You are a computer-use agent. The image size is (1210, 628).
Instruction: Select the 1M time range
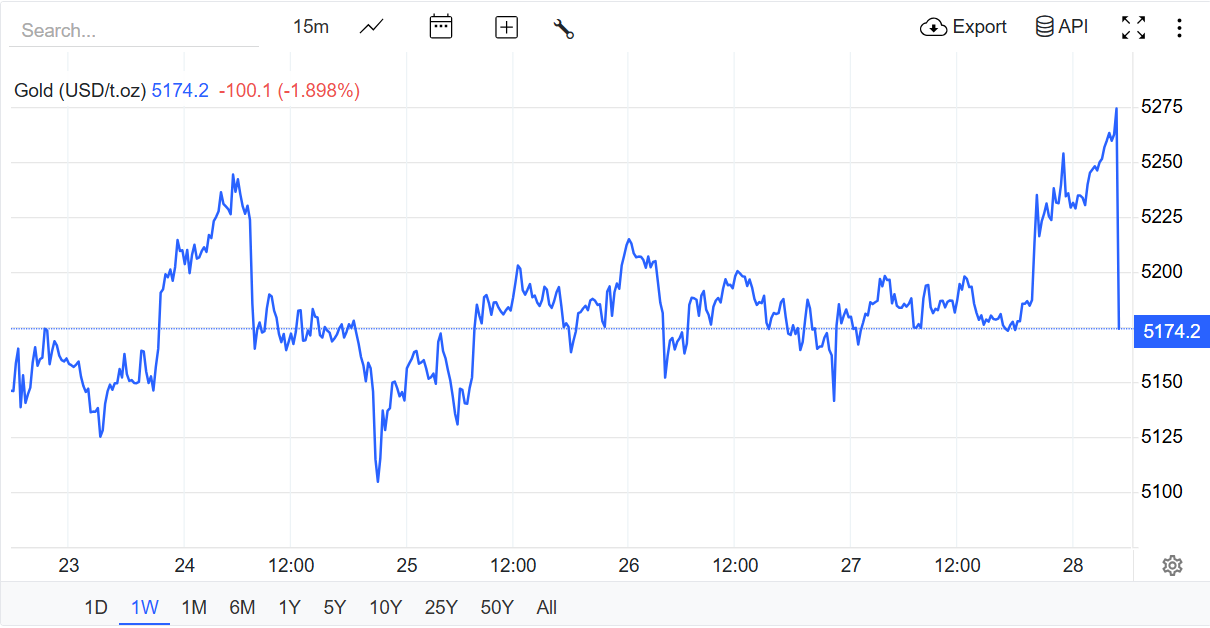(194, 607)
